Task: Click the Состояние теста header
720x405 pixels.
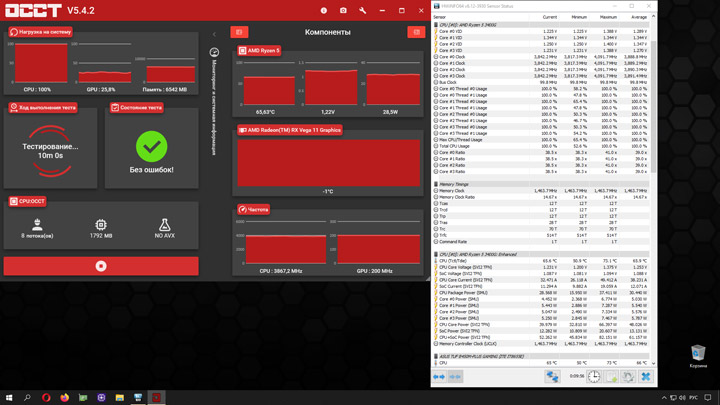Action: point(136,107)
